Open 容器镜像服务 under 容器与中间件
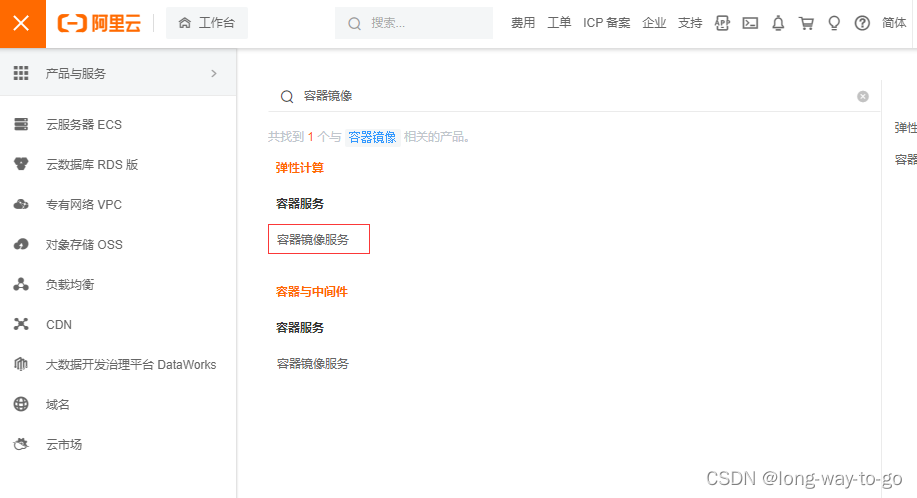Viewport: 917px width, 498px height. [x=313, y=364]
